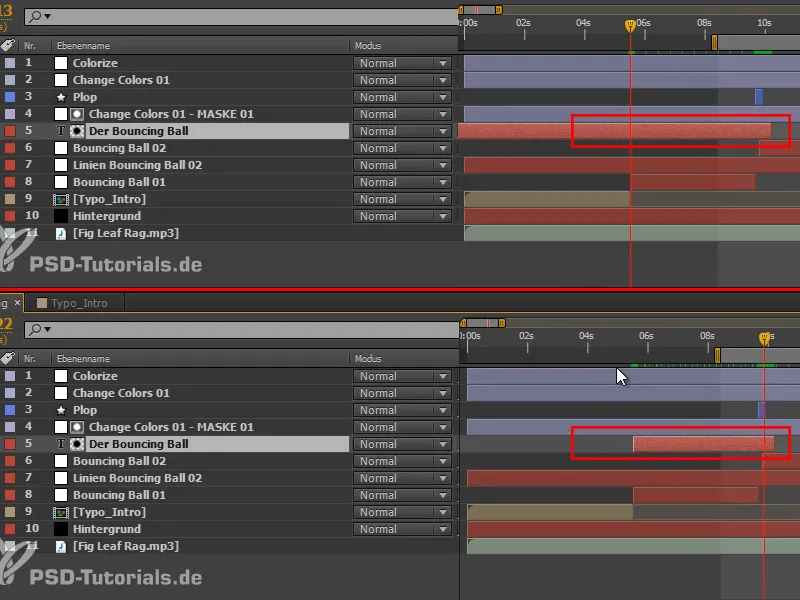The image size is (800, 600).
Task: Click the composition icon of [Typo_Intro] in top panel
Action: [x=61, y=199]
